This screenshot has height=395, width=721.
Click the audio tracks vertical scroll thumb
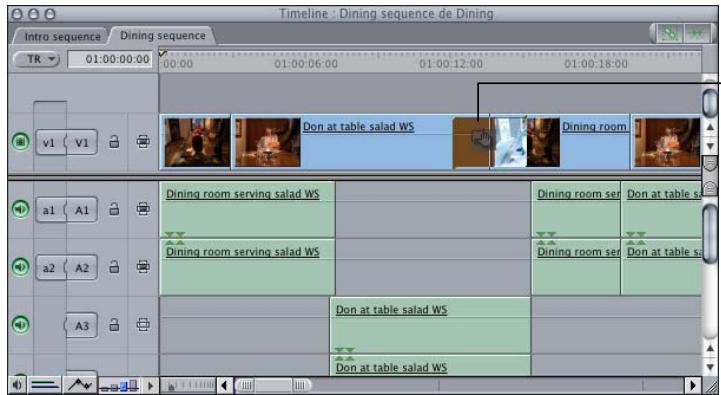click(x=710, y=234)
